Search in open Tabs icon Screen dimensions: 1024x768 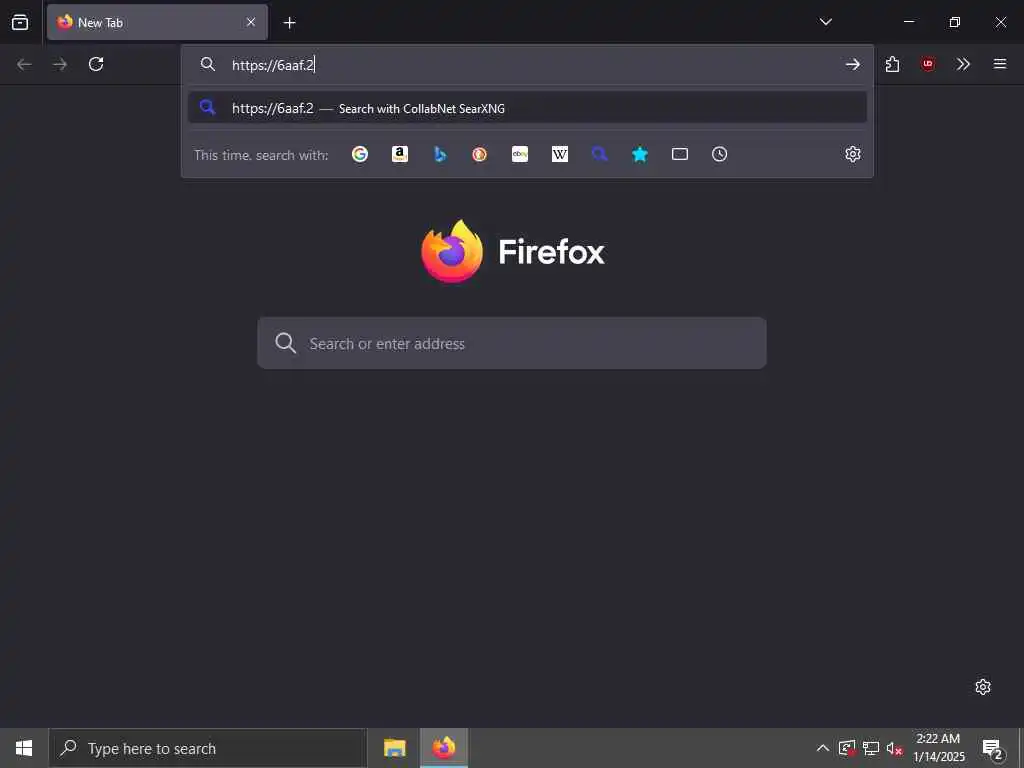point(680,154)
